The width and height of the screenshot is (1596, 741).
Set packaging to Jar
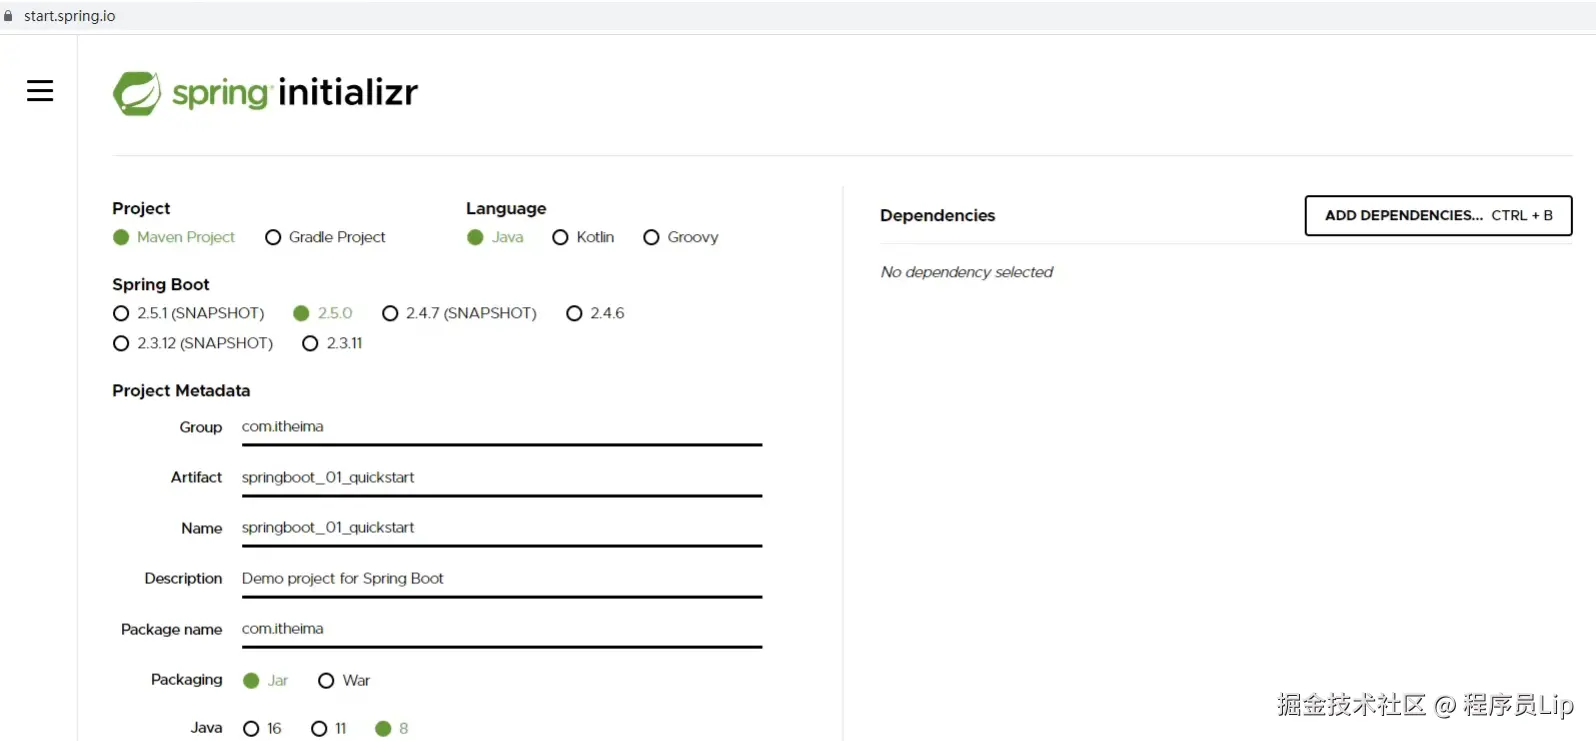(x=265, y=680)
